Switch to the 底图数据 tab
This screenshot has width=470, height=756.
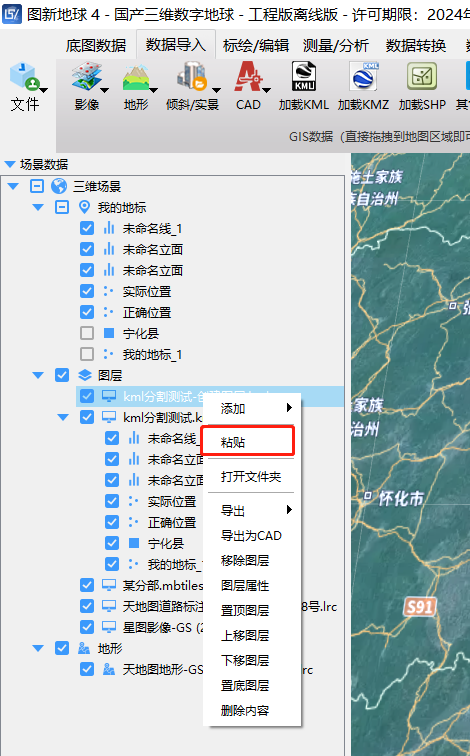click(x=96, y=45)
